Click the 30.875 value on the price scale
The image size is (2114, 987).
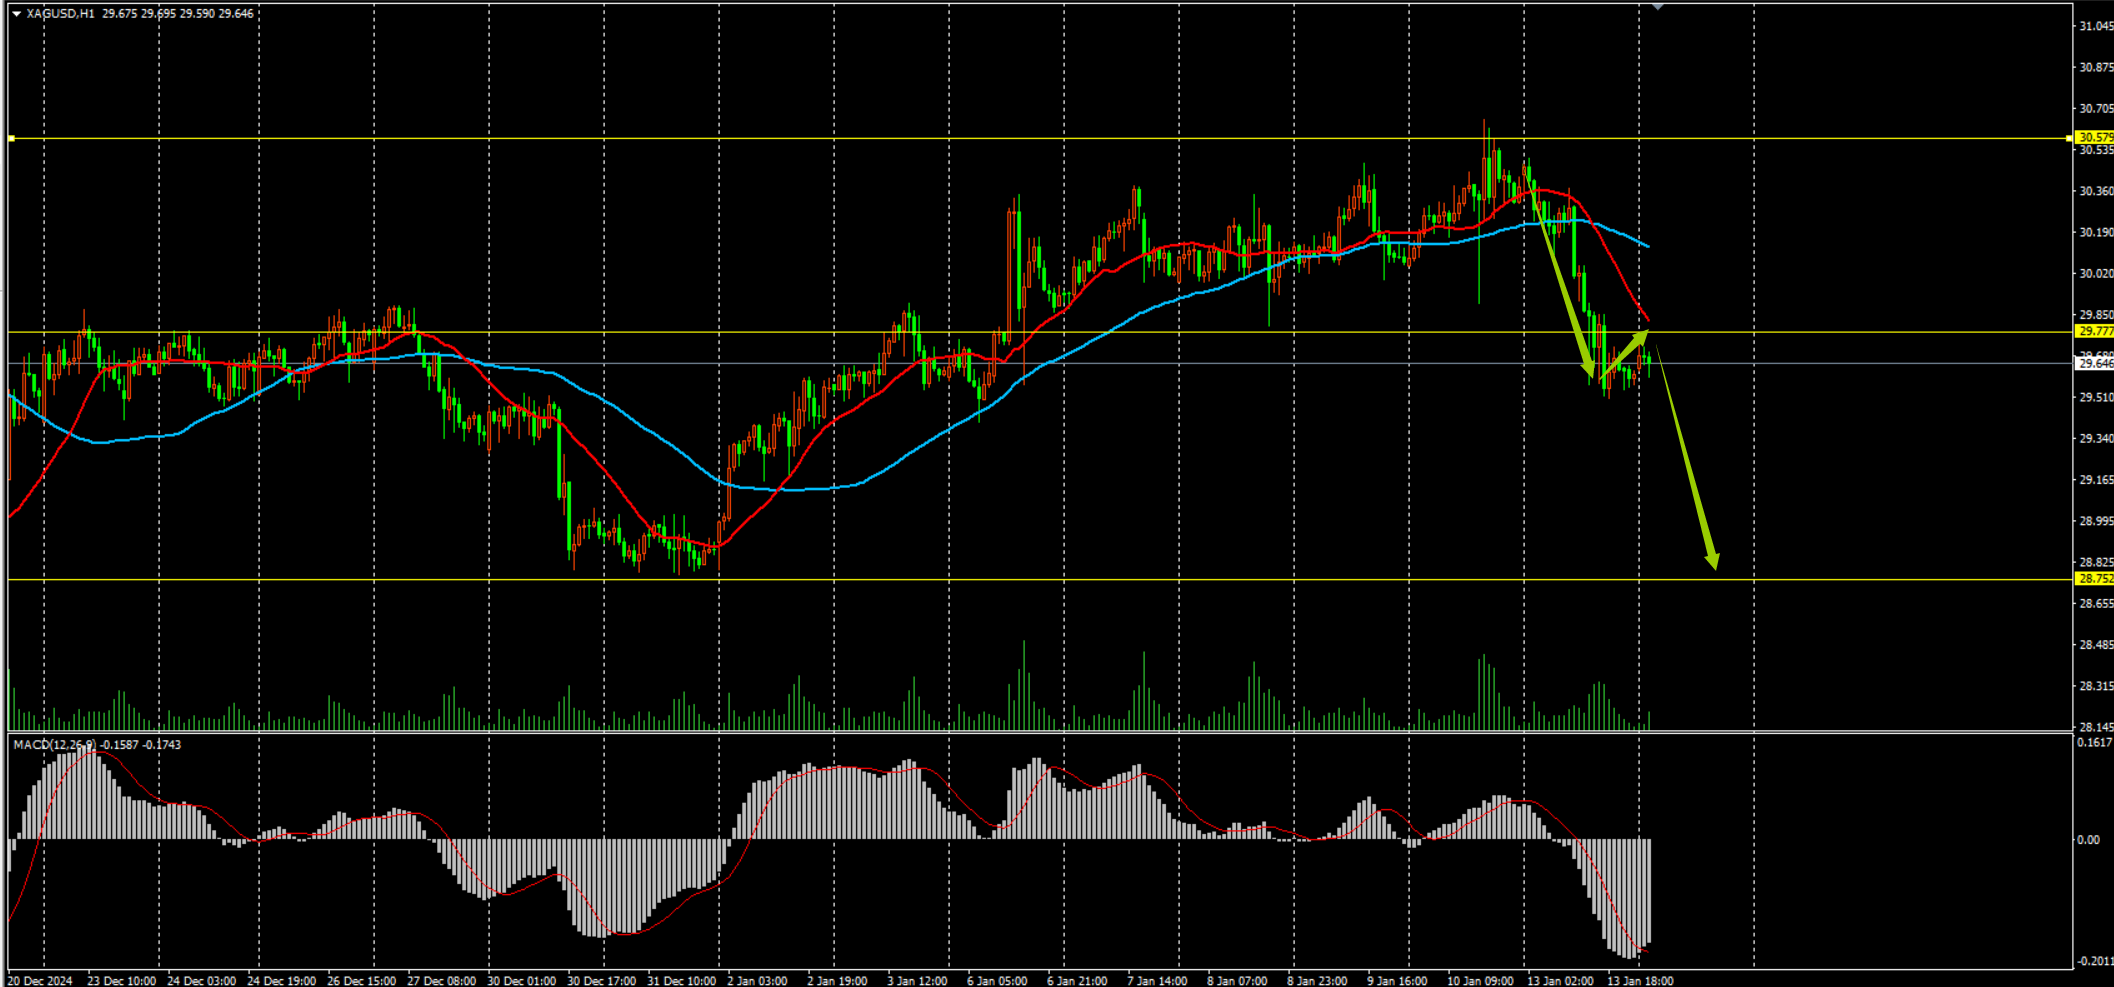[x=2096, y=68]
